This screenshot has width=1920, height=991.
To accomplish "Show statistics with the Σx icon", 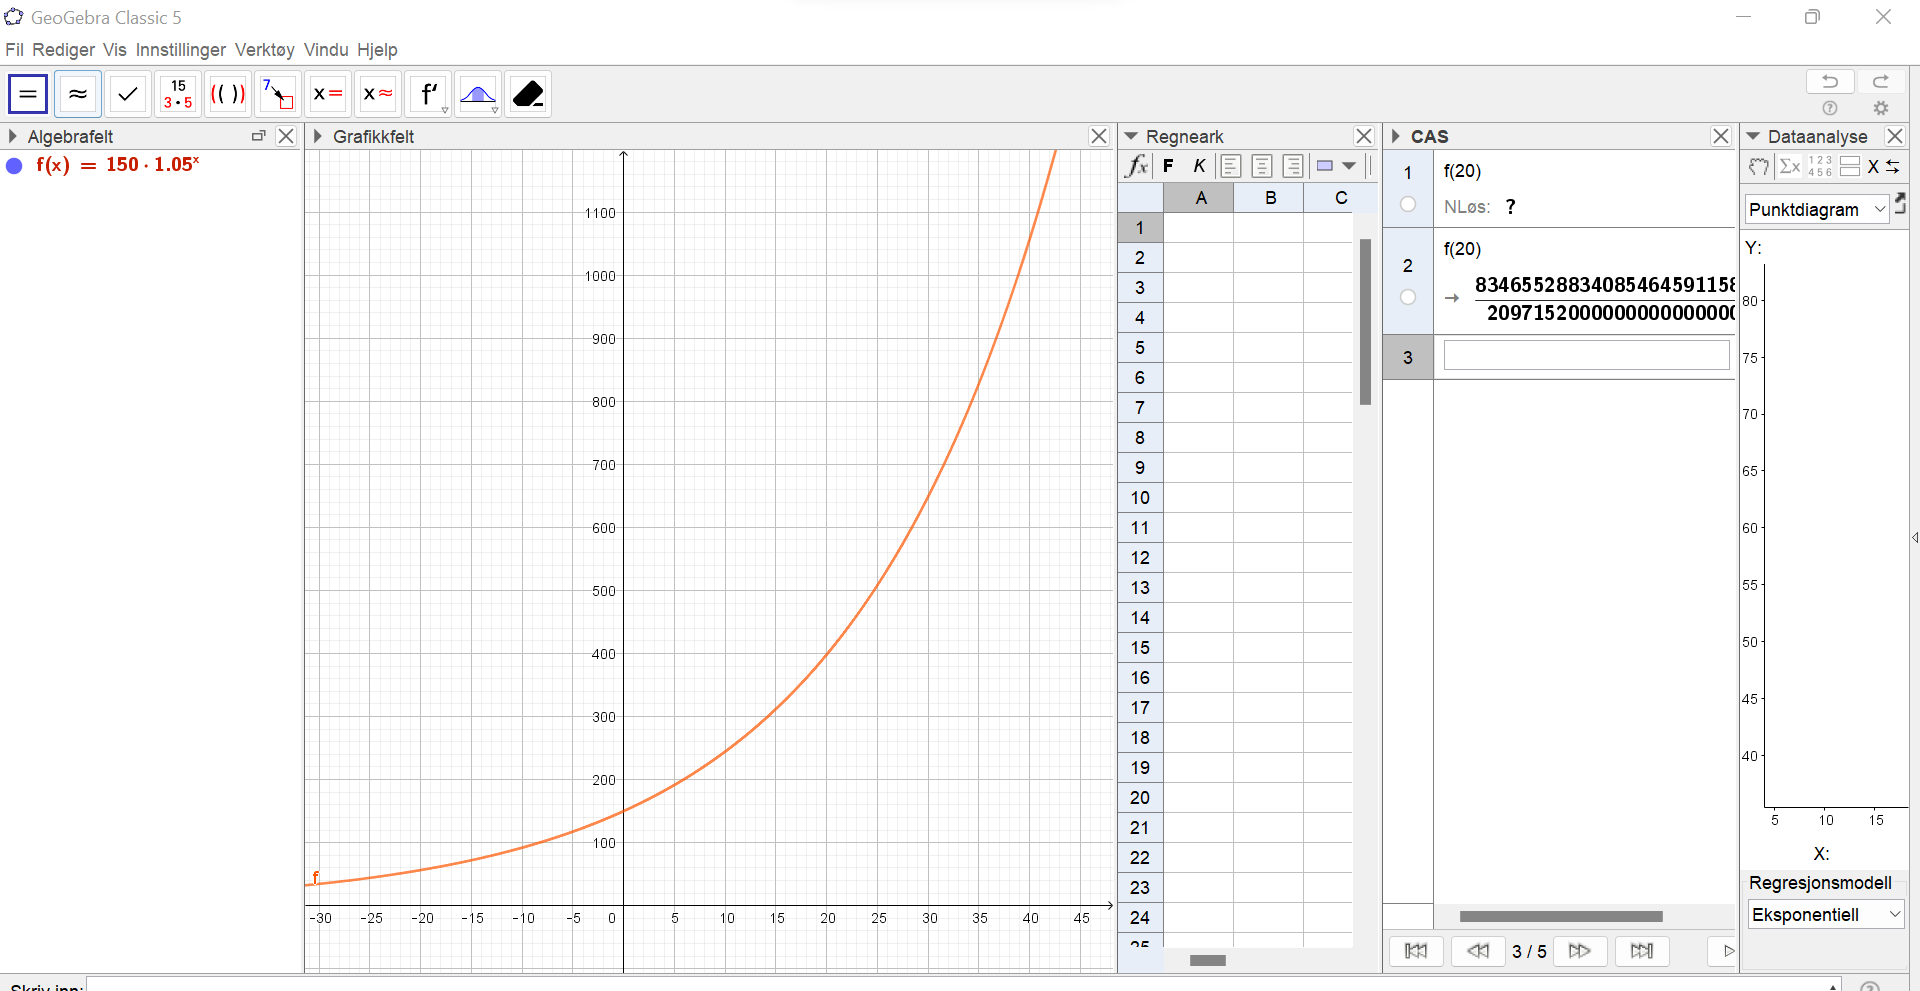I will click(x=1790, y=167).
